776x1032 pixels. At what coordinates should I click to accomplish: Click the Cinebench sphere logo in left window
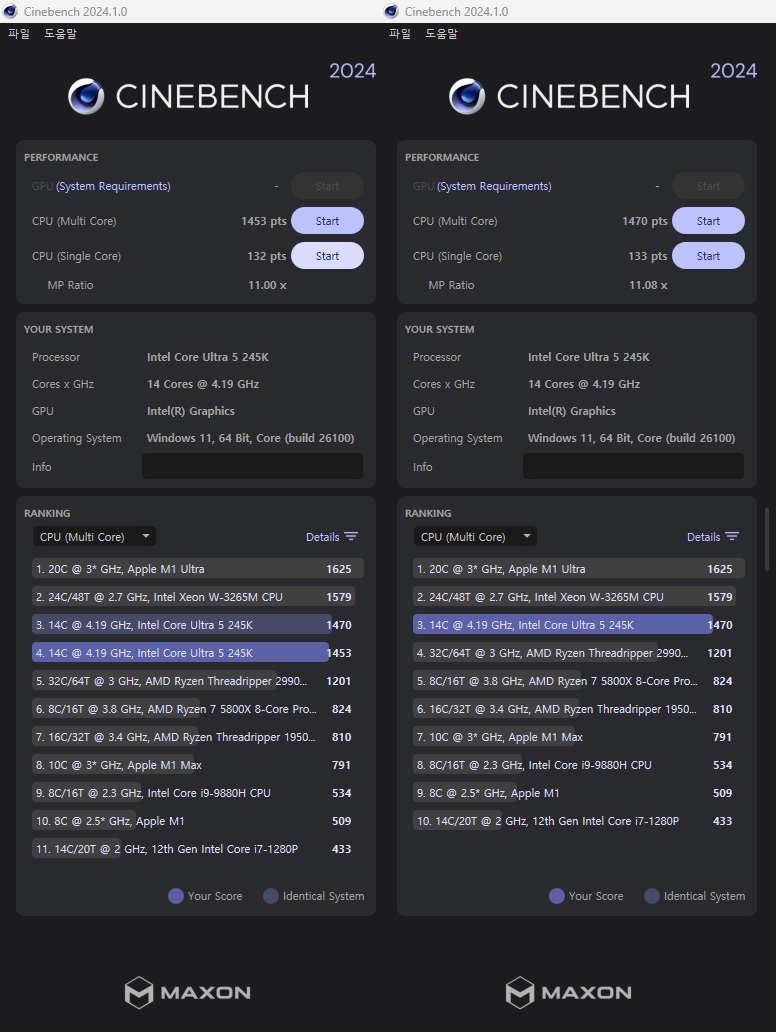(86, 96)
